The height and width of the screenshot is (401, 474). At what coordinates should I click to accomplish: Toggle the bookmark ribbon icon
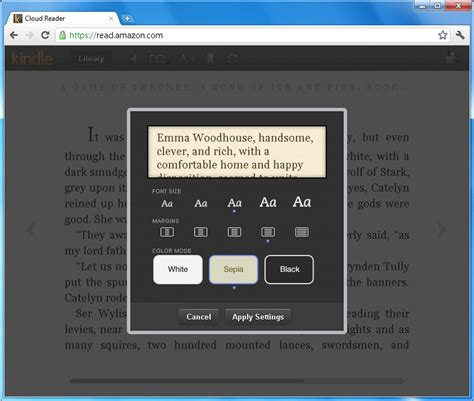pyautogui.click(x=210, y=59)
